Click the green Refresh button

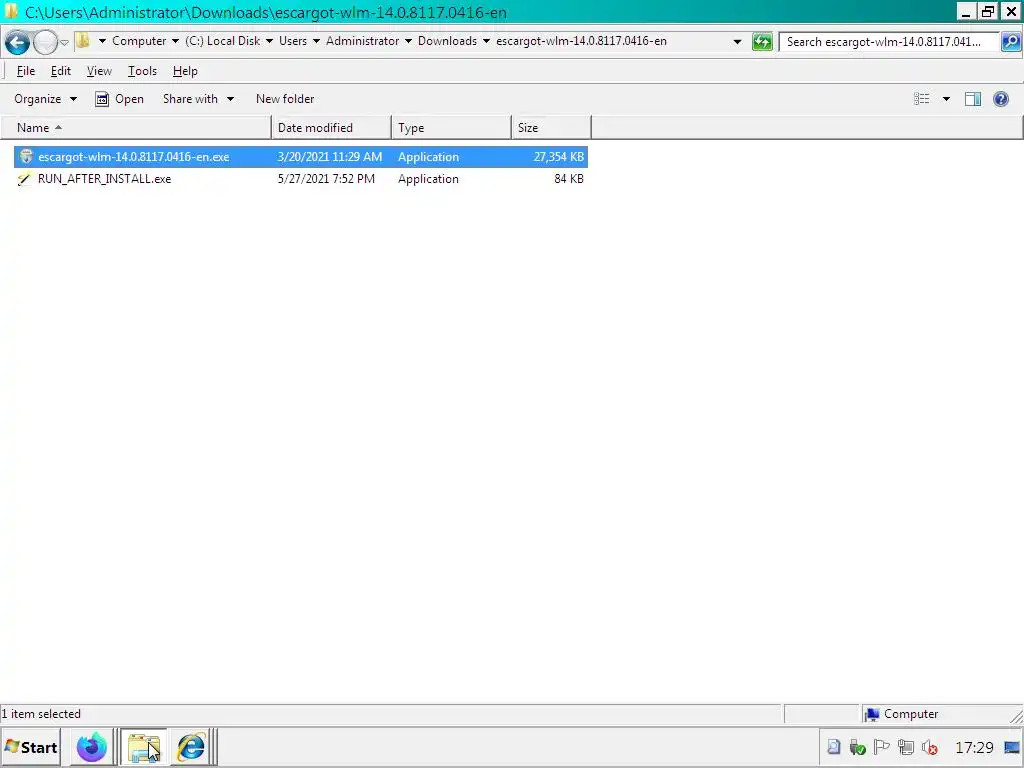coord(762,42)
